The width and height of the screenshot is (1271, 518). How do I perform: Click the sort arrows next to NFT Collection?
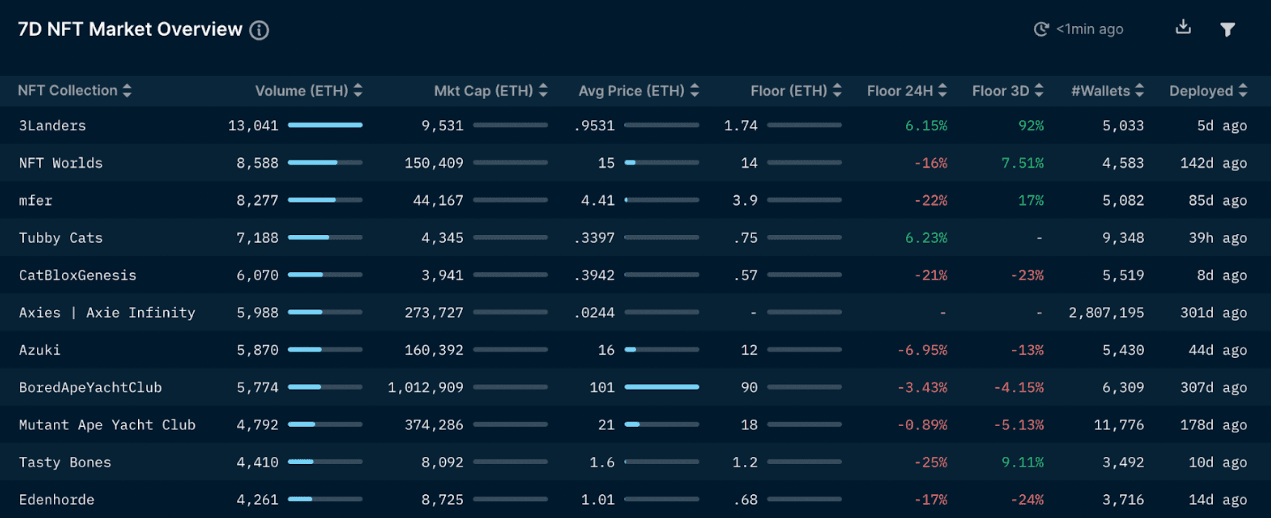pos(127,91)
